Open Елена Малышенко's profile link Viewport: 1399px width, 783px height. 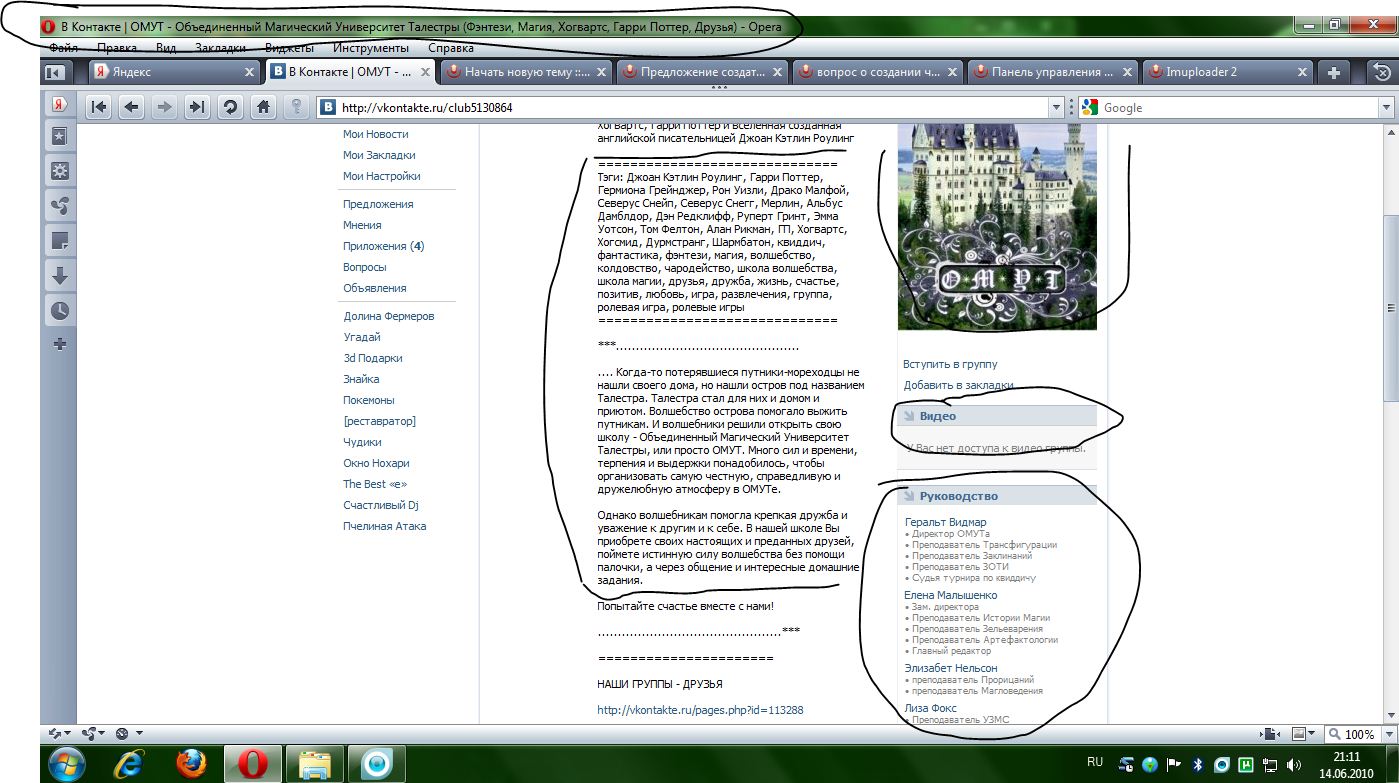[951, 595]
